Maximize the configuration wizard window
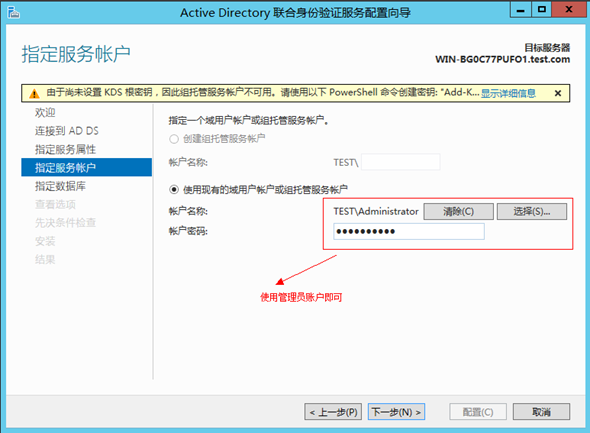The width and height of the screenshot is (590, 433). tap(541, 10)
